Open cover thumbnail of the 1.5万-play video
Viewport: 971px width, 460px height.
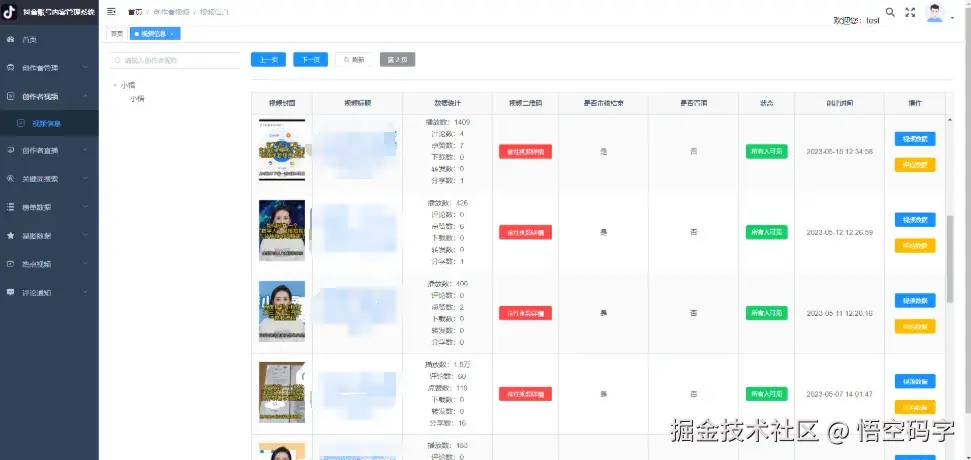pyautogui.click(x=282, y=393)
